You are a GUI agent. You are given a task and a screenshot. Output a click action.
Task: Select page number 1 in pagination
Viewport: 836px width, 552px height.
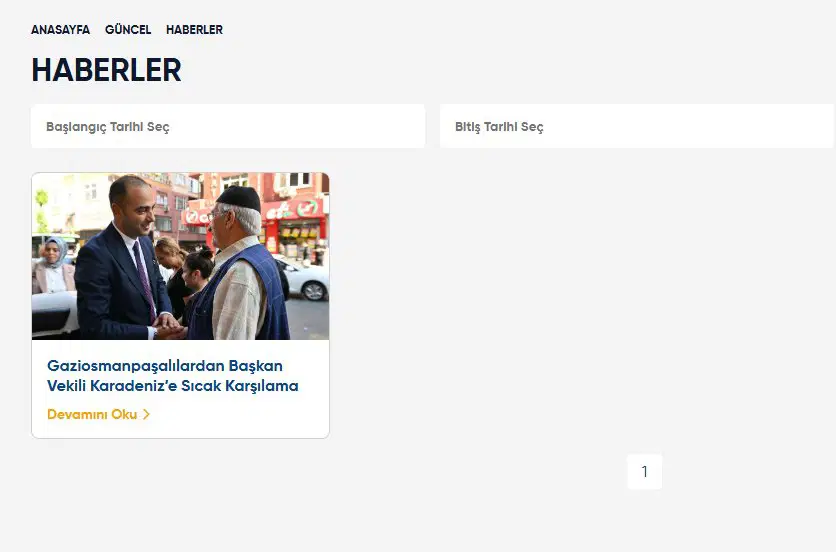click(645, 471)
